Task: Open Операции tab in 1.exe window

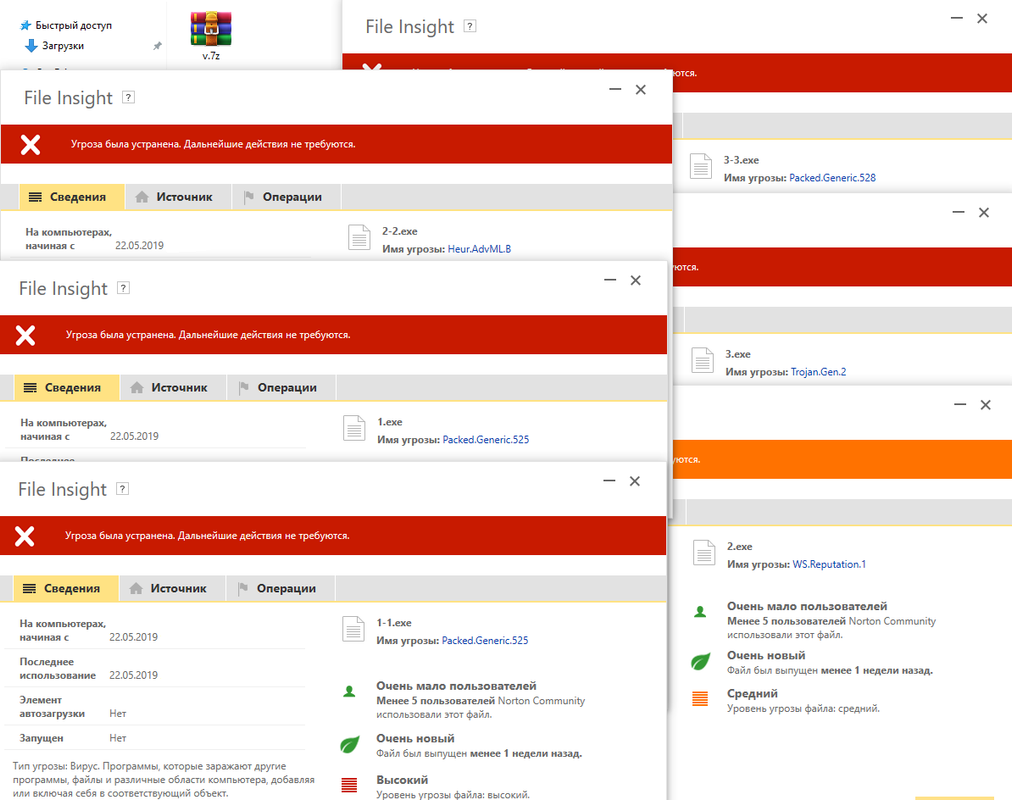Action: [281, 388]
